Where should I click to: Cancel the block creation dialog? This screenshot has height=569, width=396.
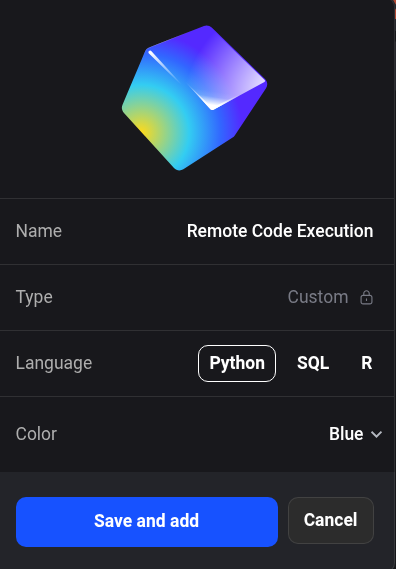pos(331,520)
